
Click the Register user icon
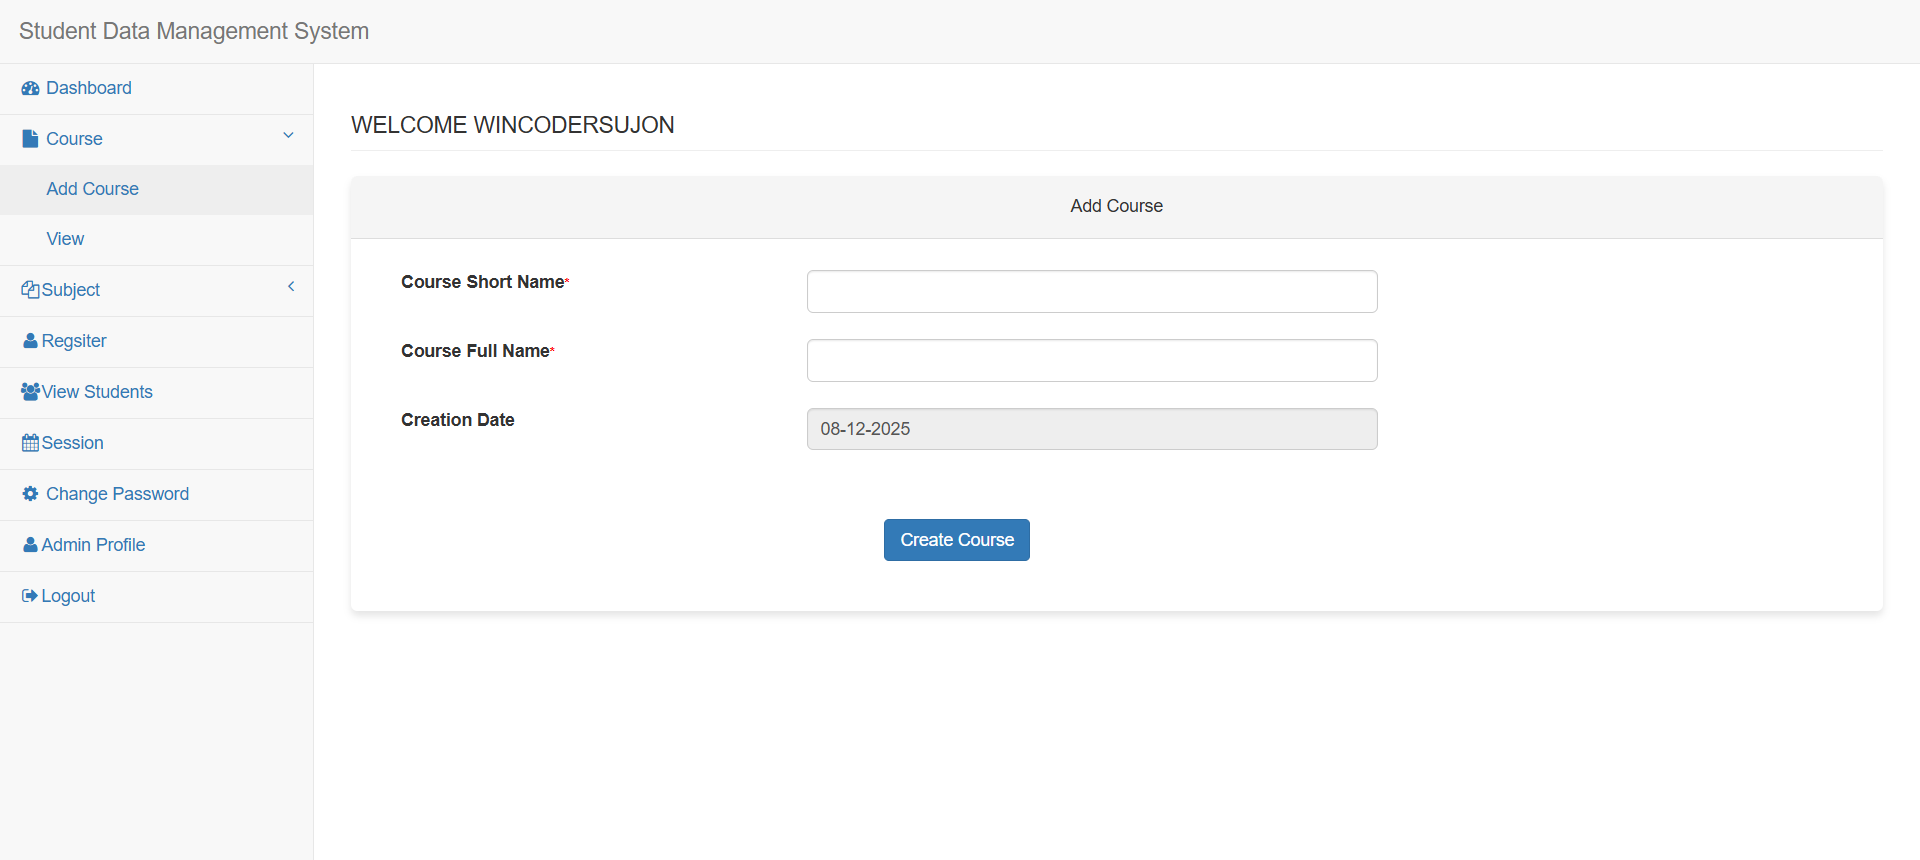tap(30, 341)
